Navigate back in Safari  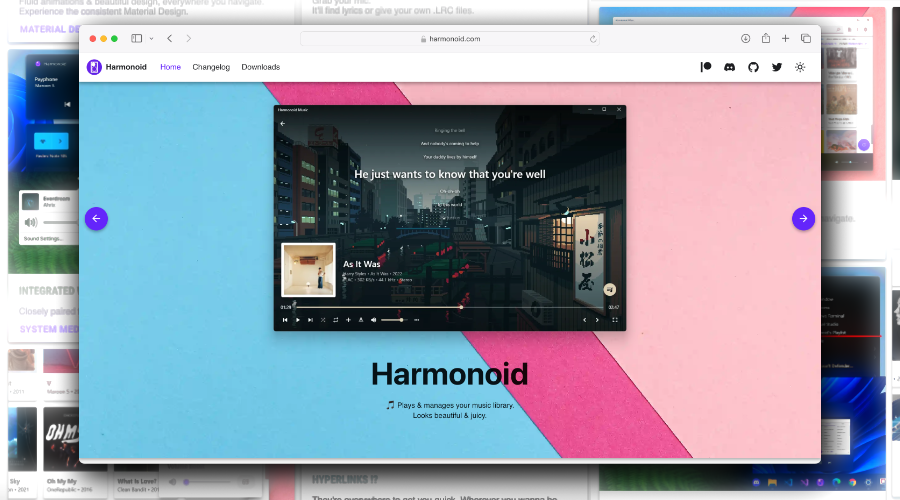click(170, 38)
